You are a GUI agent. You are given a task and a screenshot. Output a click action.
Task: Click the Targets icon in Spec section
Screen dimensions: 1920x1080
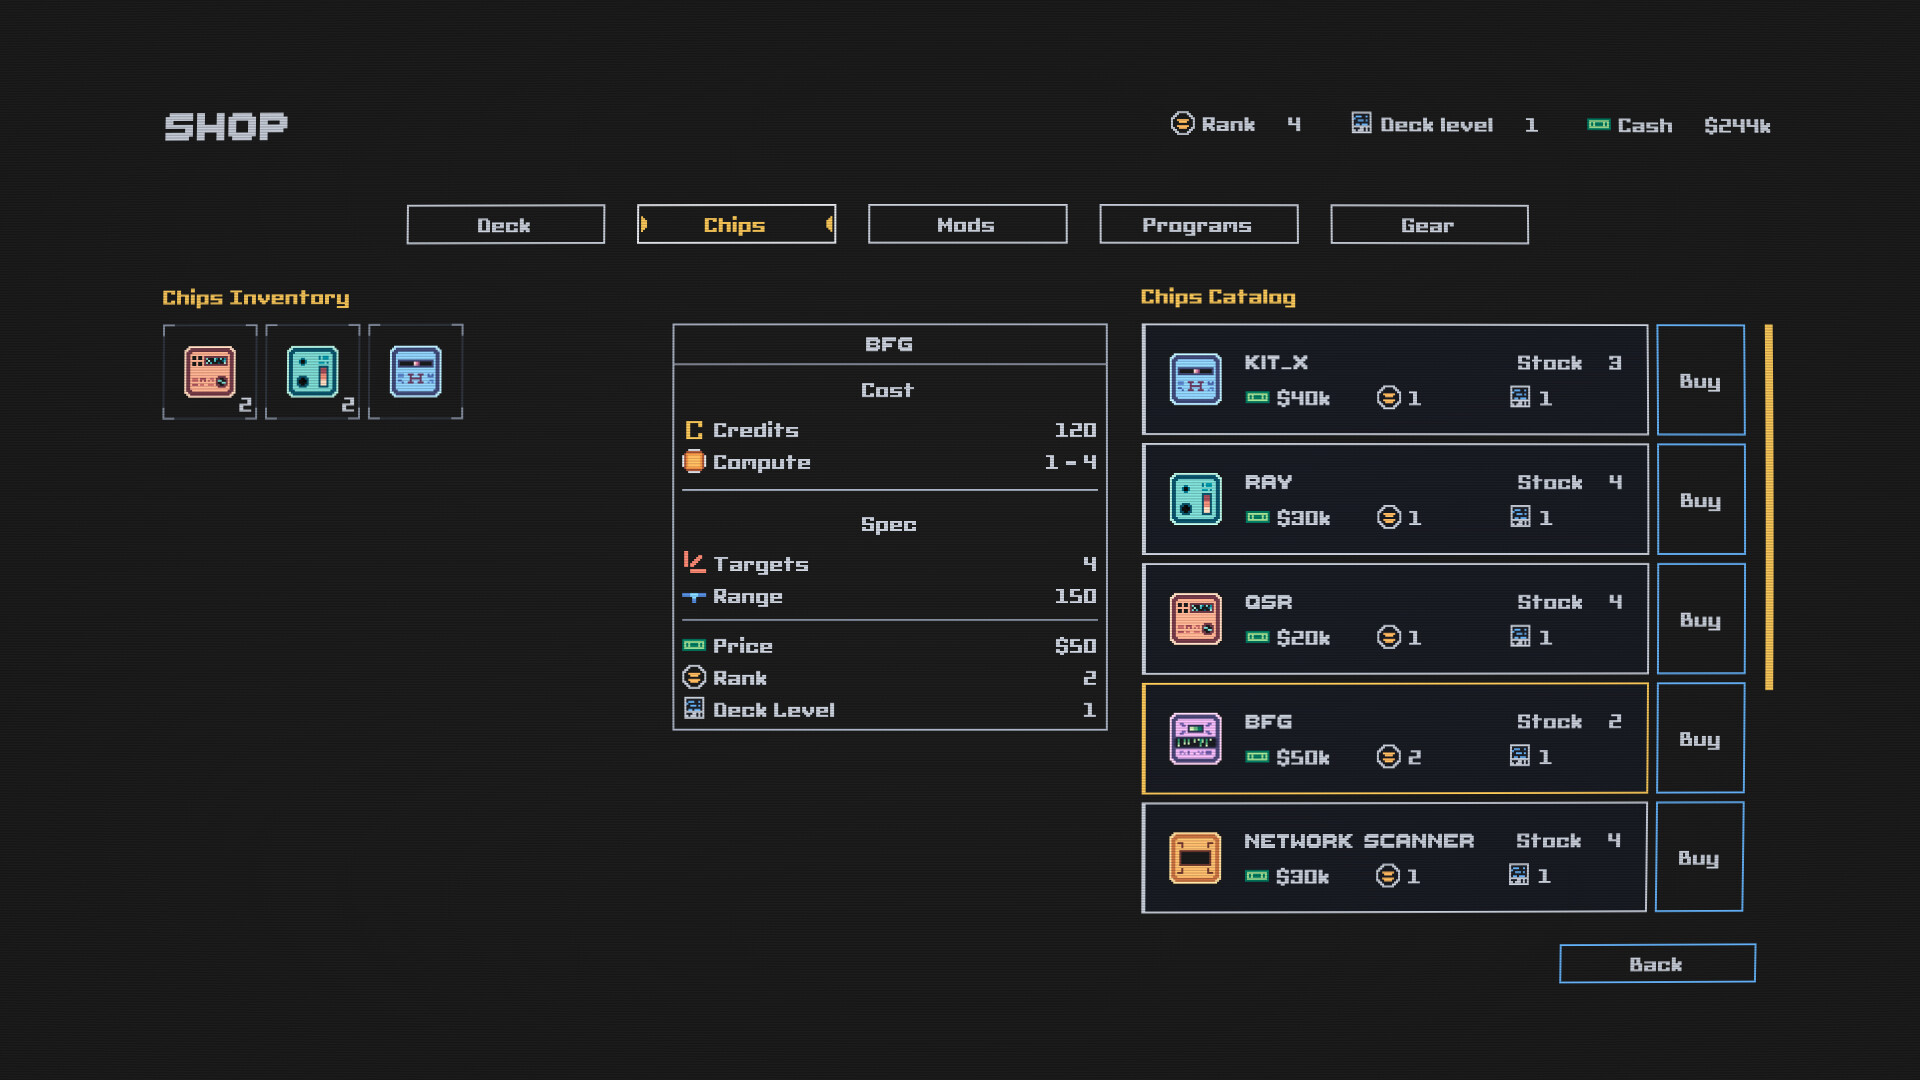pyautogui.click(x=694, y=563)
